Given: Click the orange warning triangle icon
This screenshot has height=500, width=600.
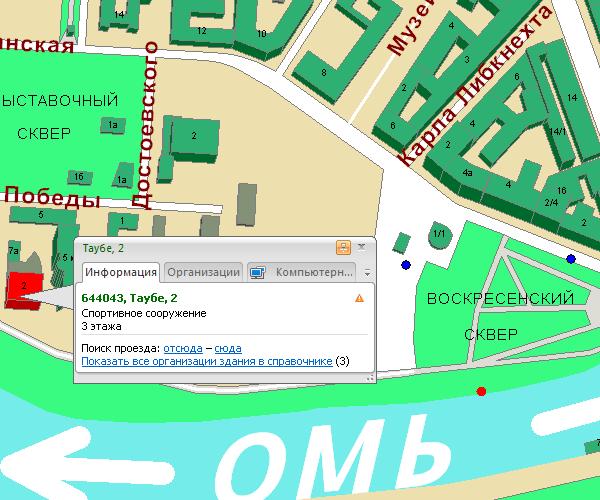Looking at the screenshot, I should pos(359,298).
